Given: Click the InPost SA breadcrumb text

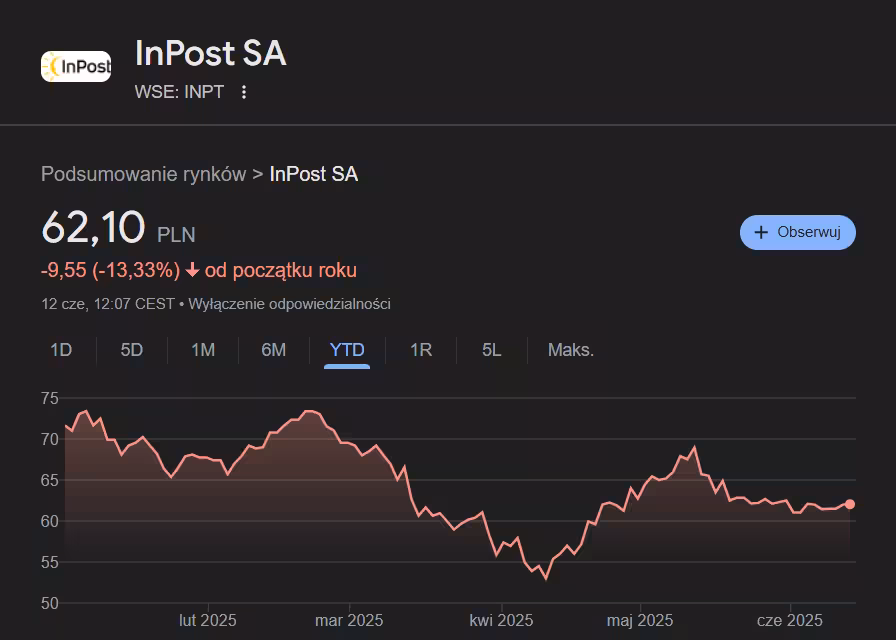Looking at the screenshot, I should pyautogui.click(x=314, y=174).
